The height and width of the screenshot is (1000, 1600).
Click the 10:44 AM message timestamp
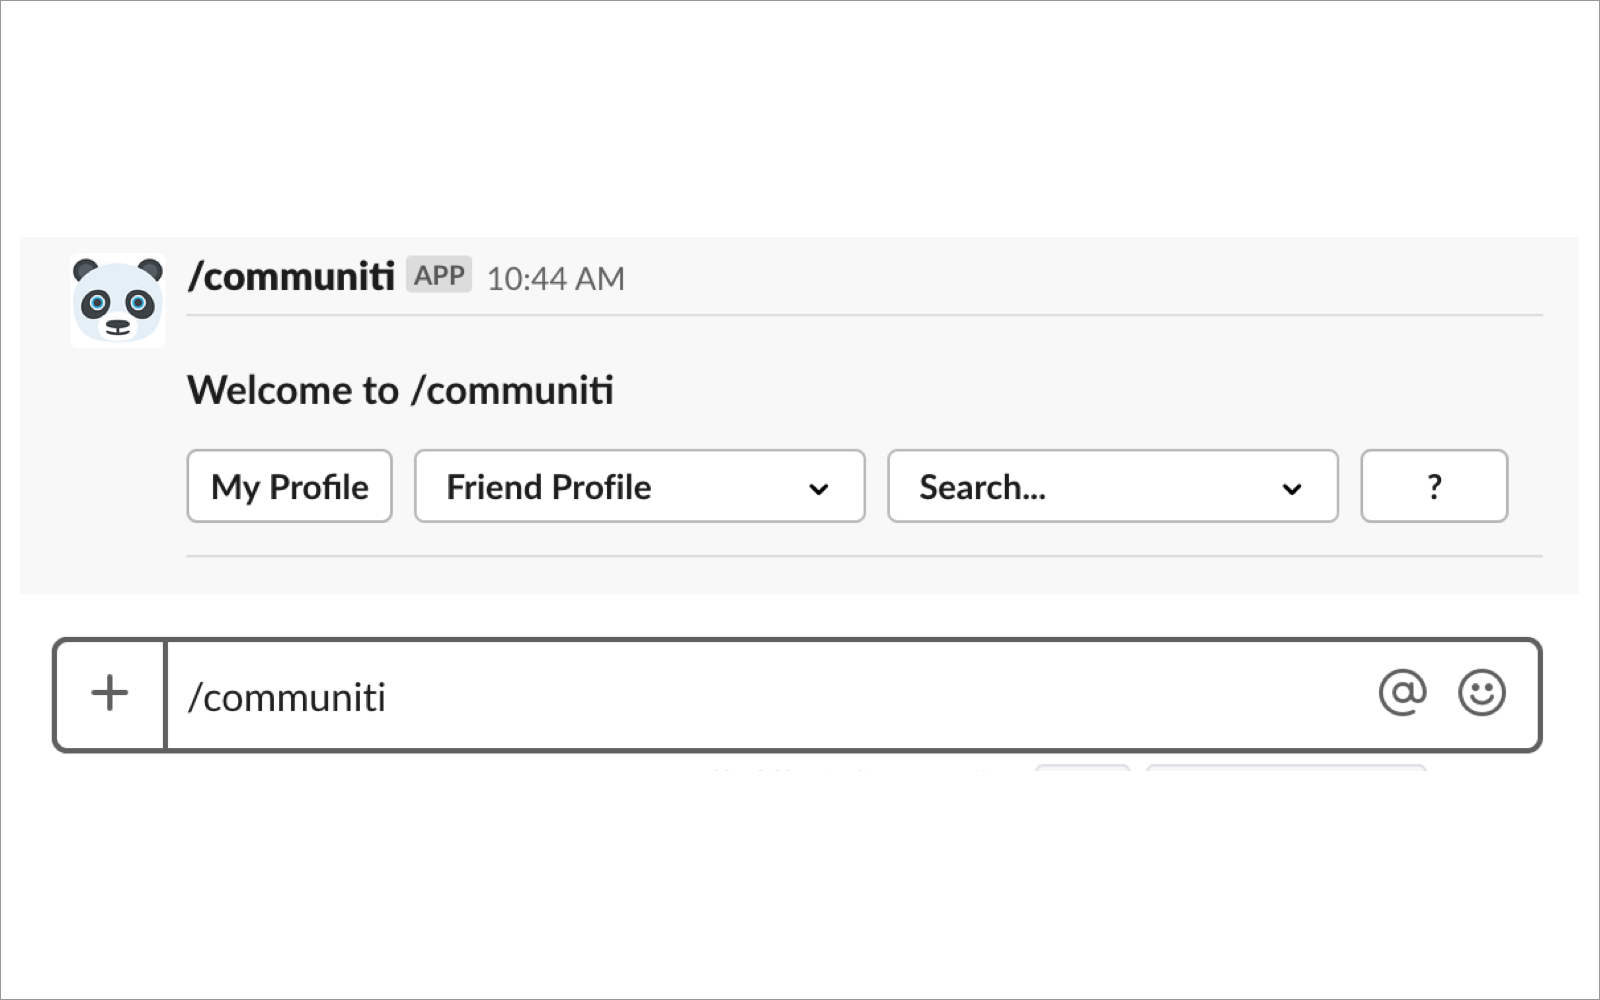coord(555,278)
